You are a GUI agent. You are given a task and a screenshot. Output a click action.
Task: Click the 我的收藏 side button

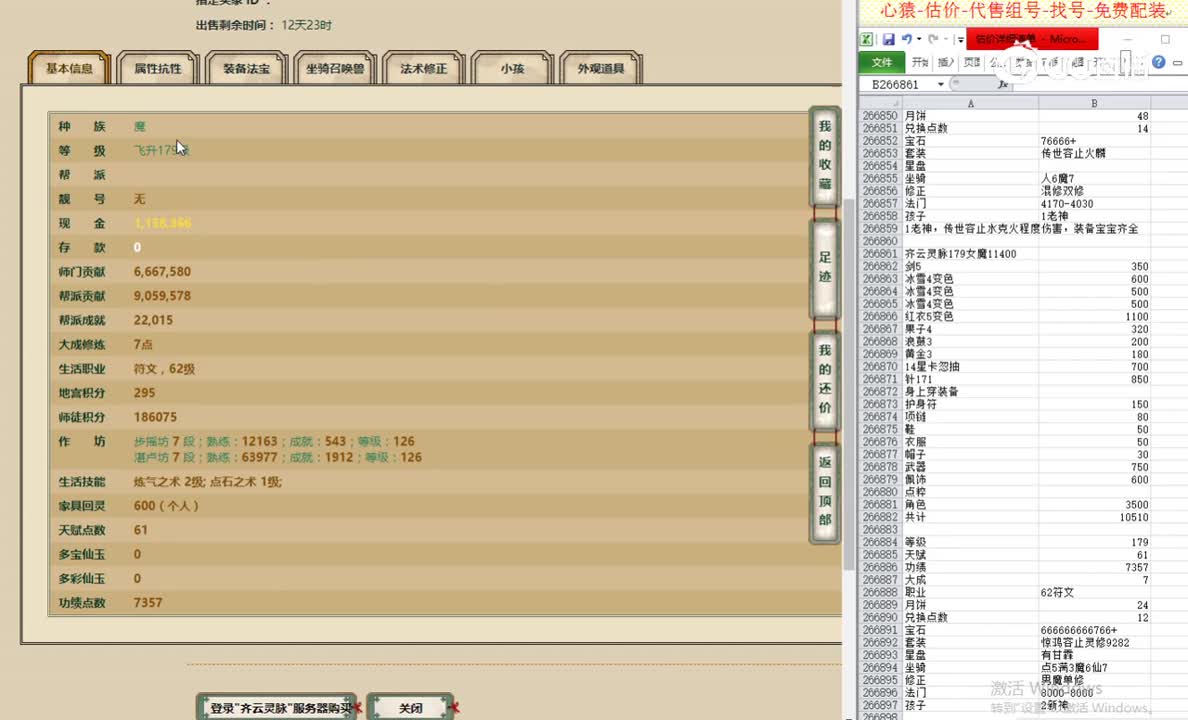pos(825,155)
